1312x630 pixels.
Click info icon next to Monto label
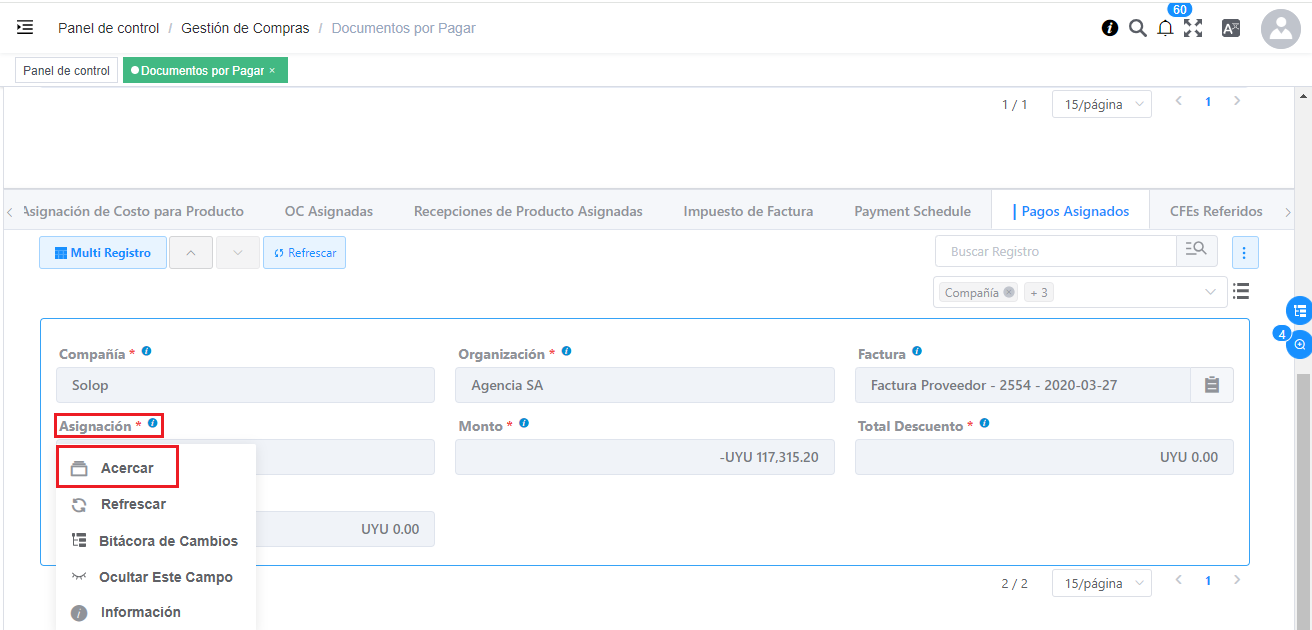pos(524,424)
